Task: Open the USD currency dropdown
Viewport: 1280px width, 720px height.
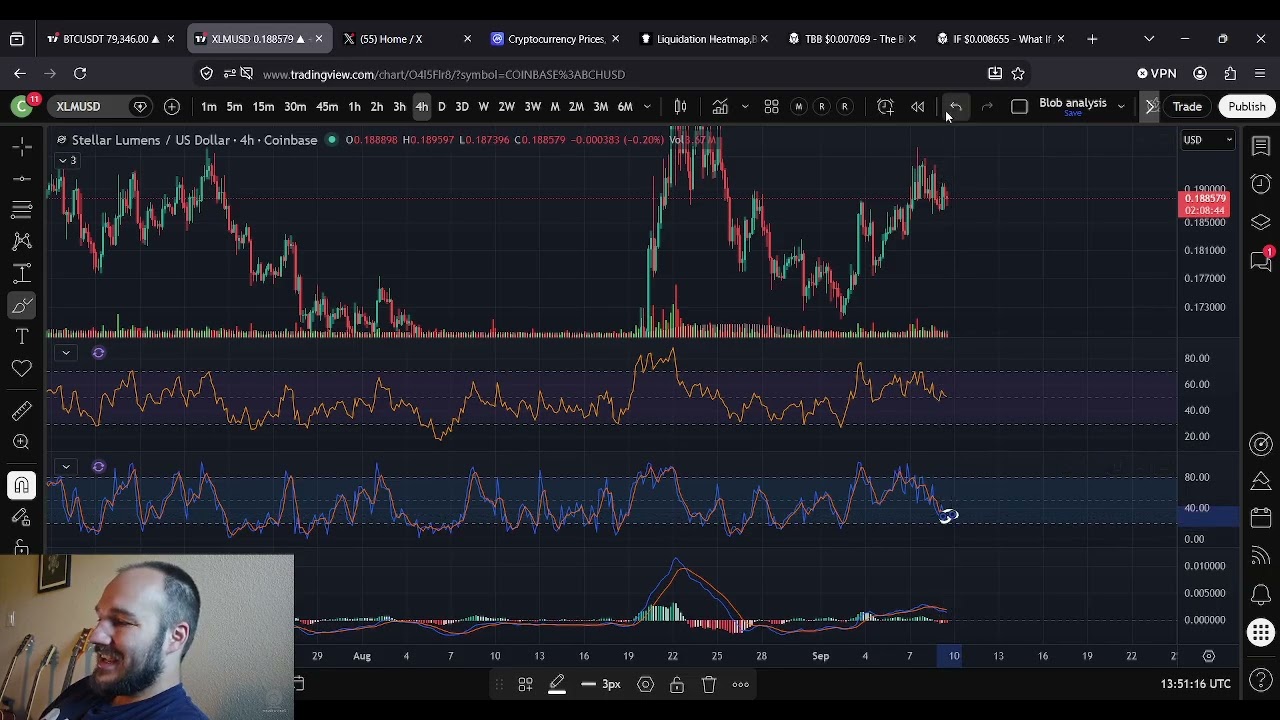Action: pyautogui.click(x=1207, y=140)
